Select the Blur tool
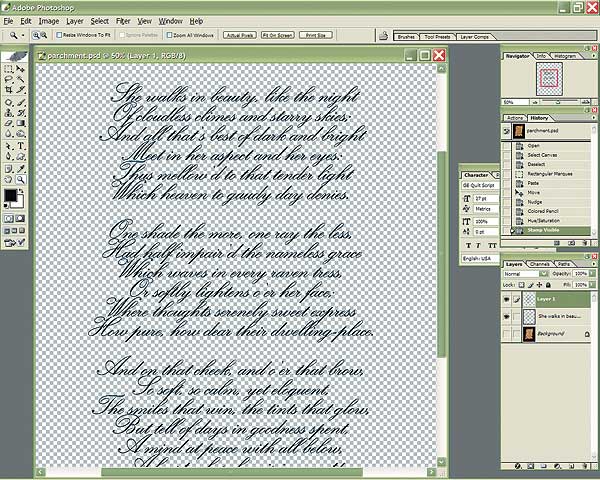The image size is (600, 480). tap(8, 134)
